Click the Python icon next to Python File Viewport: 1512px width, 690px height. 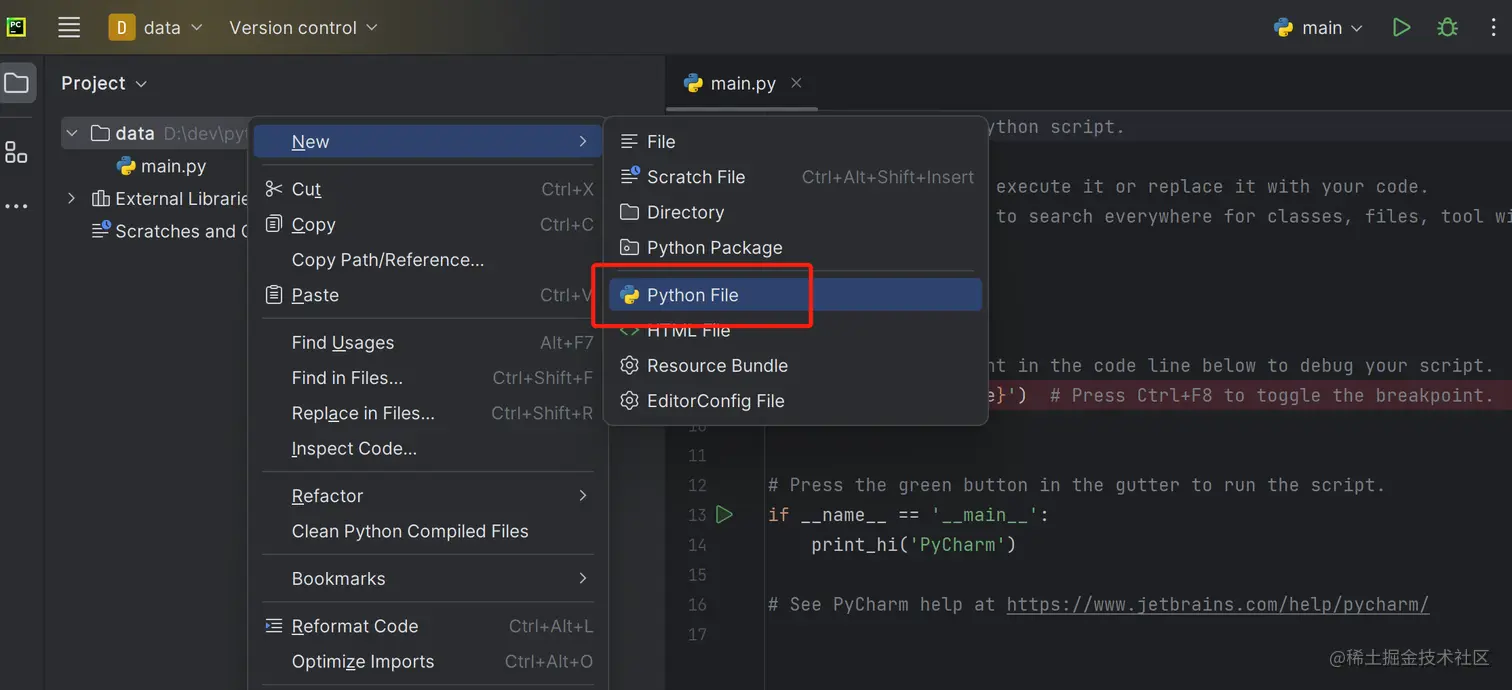(629, 294)
